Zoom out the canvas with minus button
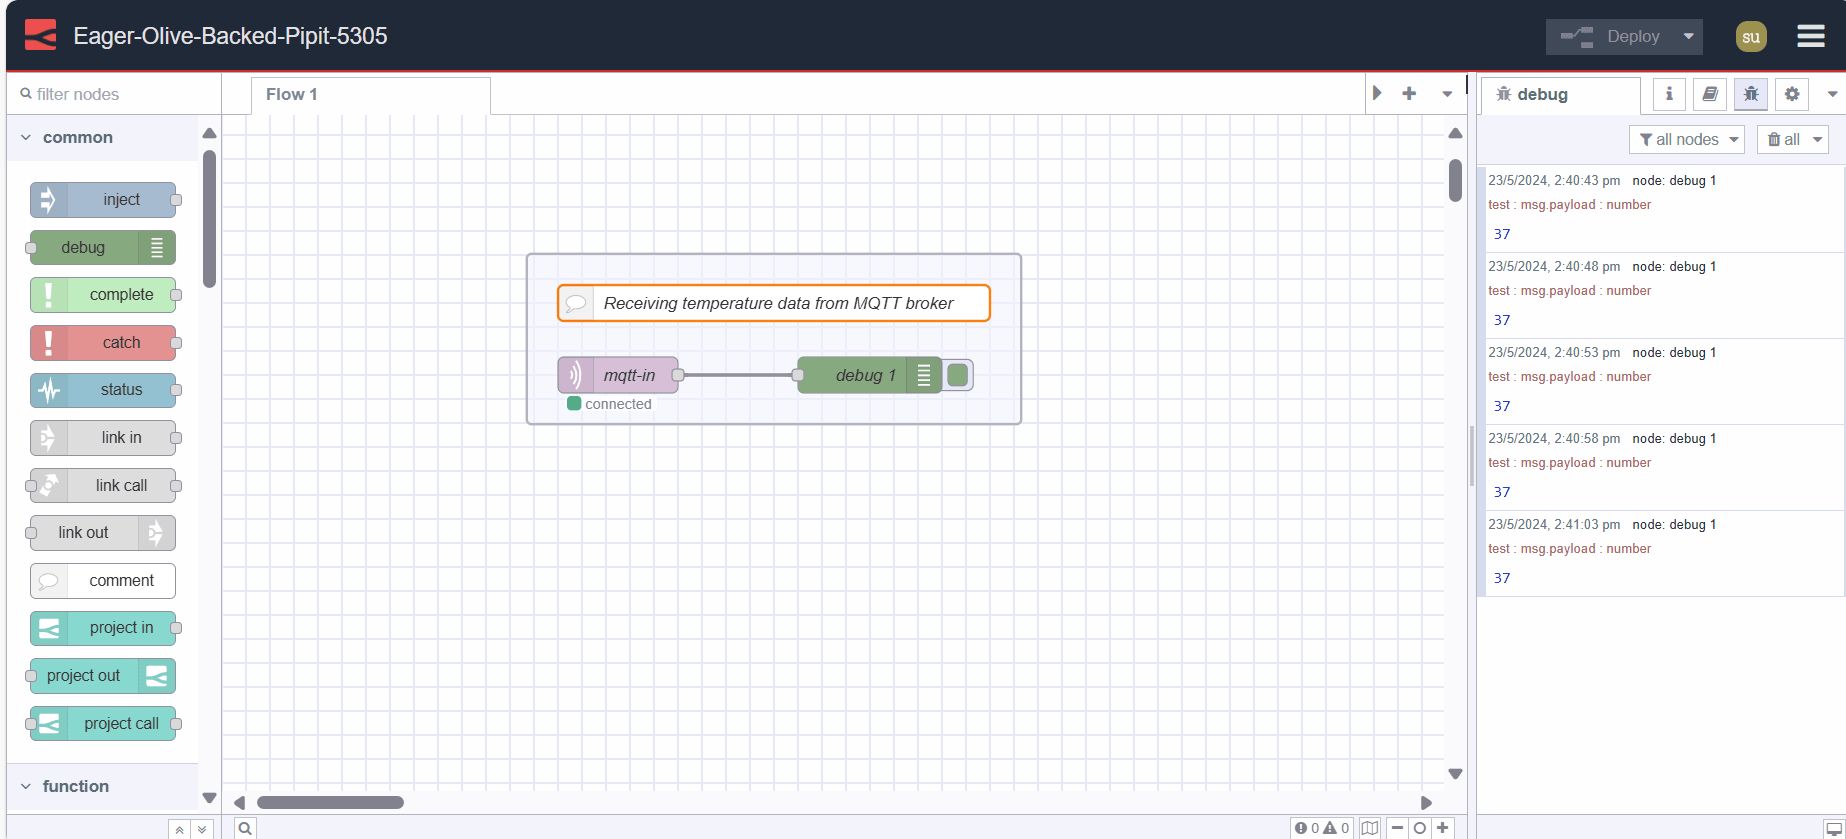Image resolution: width=1846 pixels, height=839 pixels. 1397,828
